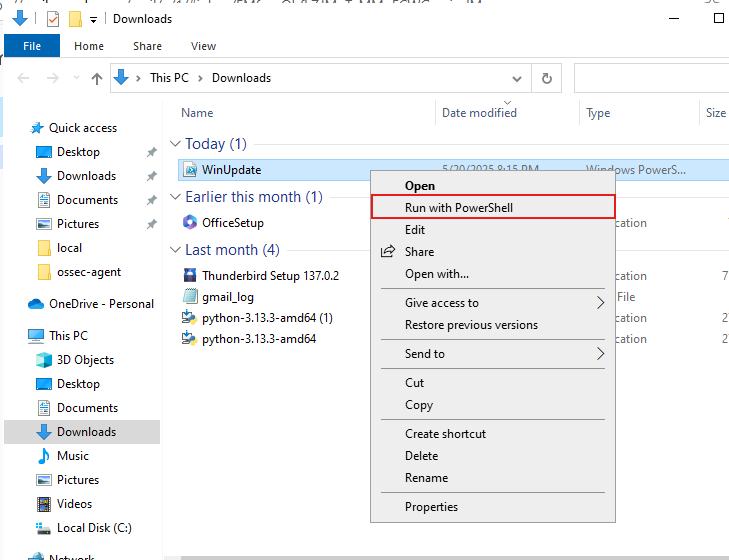Screen dimensions: 729x560
Task: Choose Edit in context menu
Action: 493,230
